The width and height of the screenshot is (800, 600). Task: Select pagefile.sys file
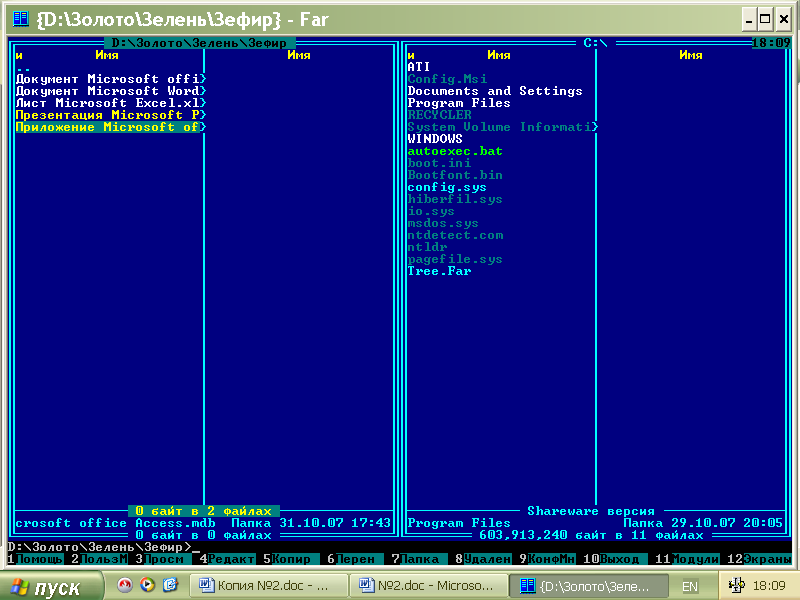[x=455, y=259]
